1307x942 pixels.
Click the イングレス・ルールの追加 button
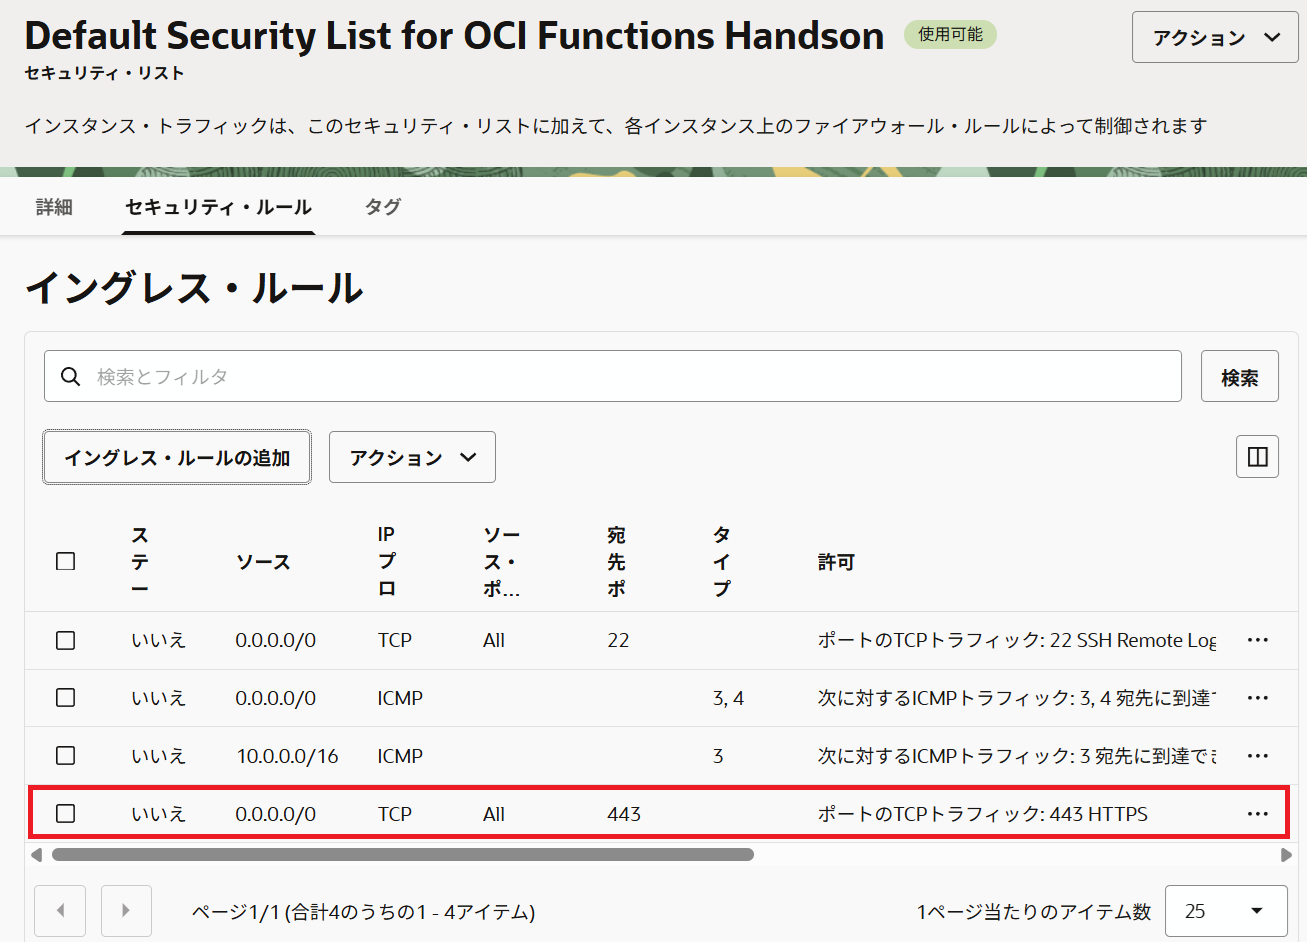point(177,458)
